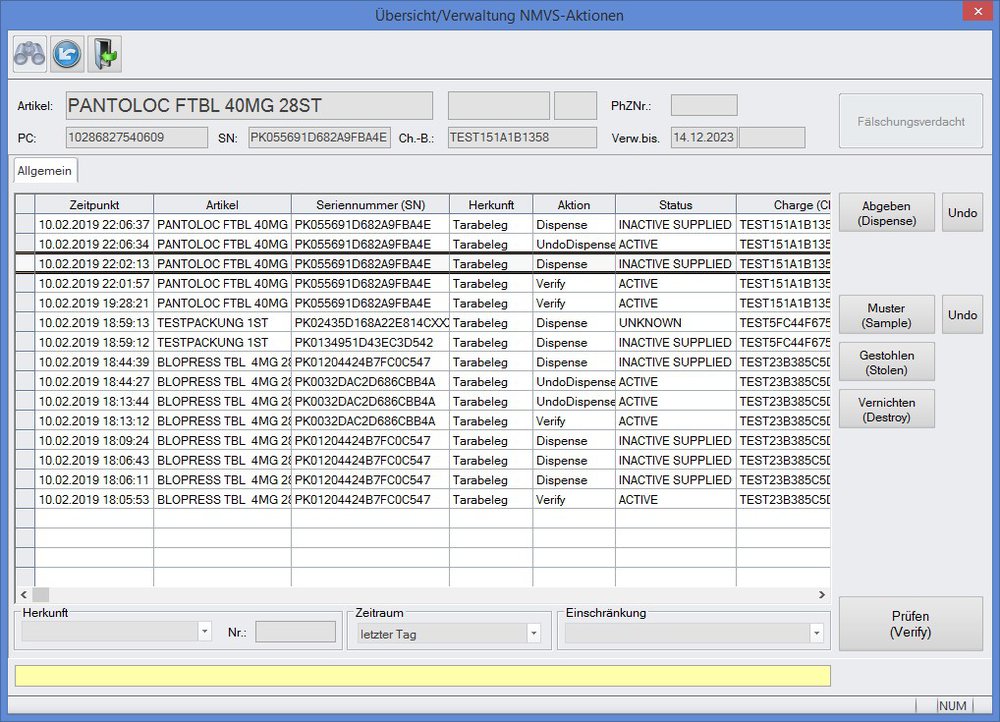Open the Herkunft dropdown
1000x722 pixels.
[204, 632]
